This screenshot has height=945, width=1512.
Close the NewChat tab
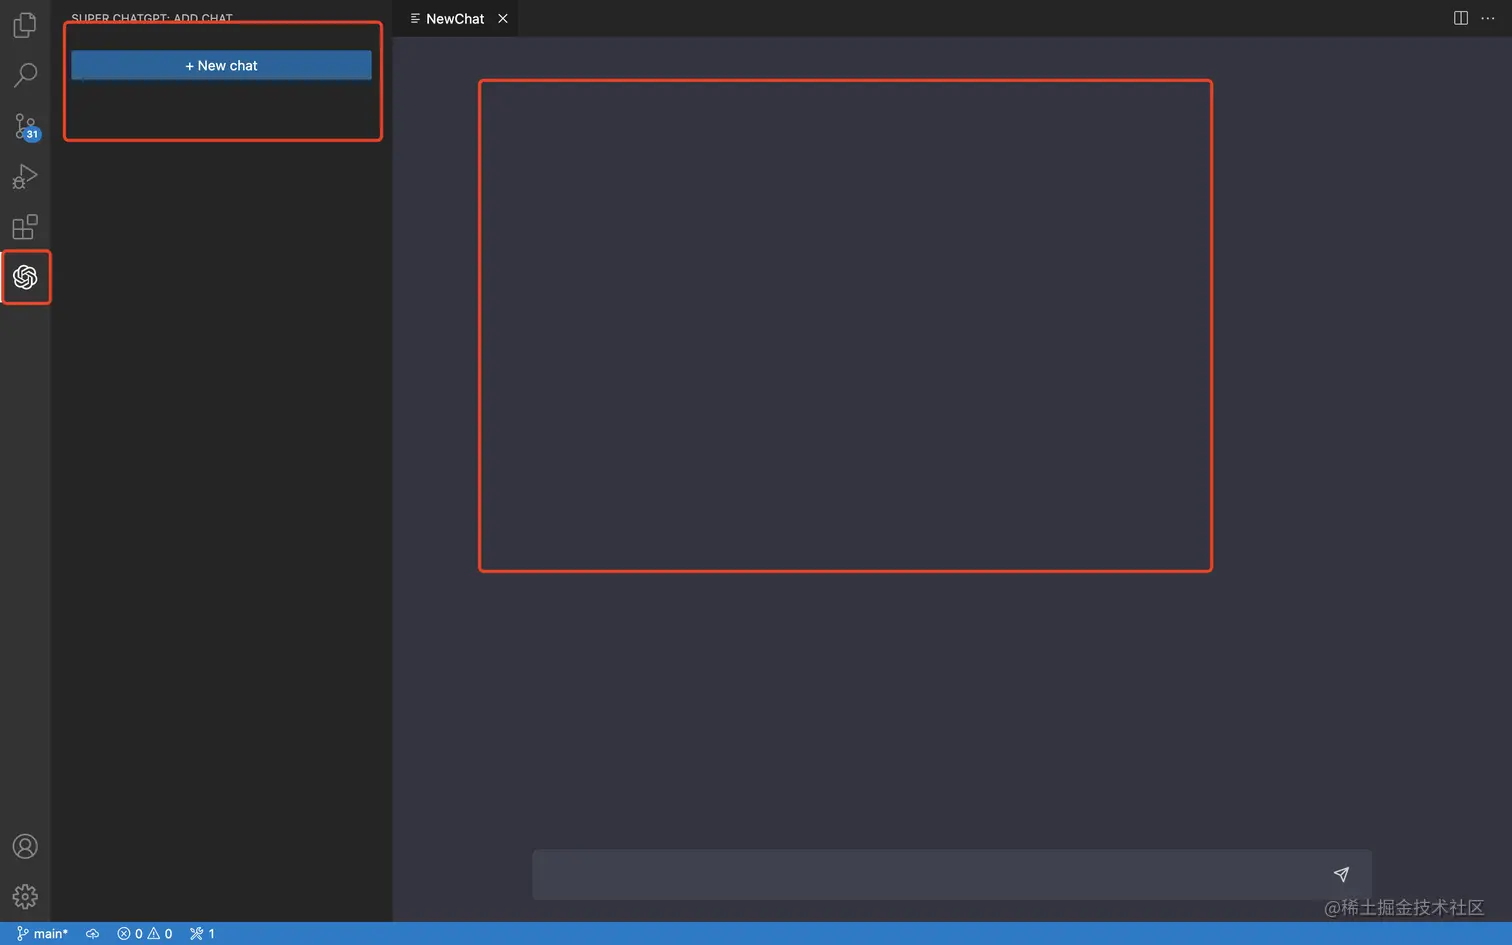503,18
